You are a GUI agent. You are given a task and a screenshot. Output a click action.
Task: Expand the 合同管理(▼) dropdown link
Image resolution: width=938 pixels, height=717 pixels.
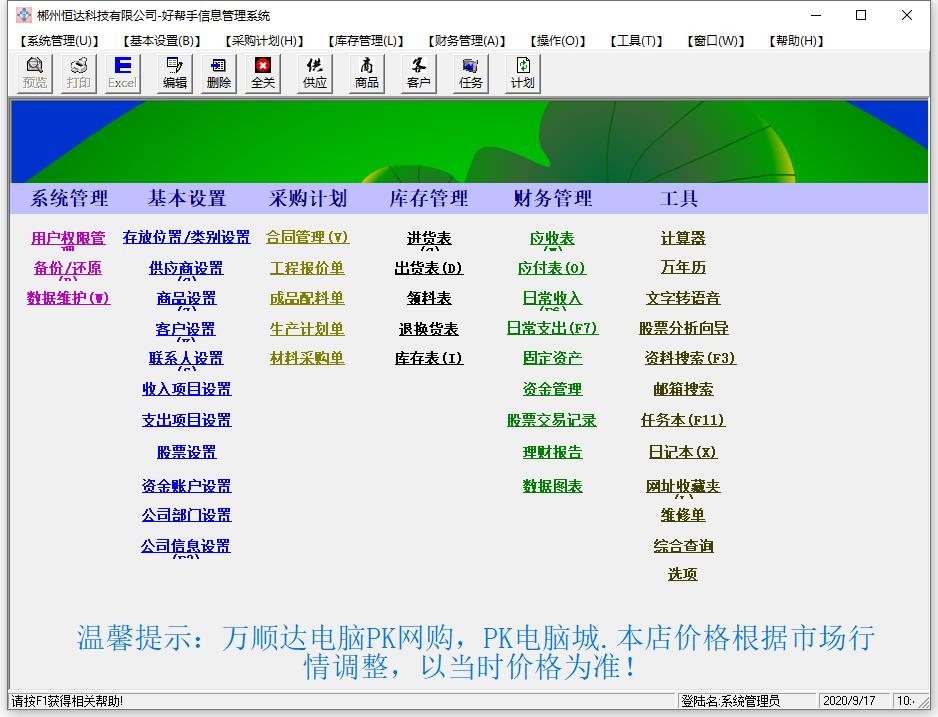click(x=307, y=237)
